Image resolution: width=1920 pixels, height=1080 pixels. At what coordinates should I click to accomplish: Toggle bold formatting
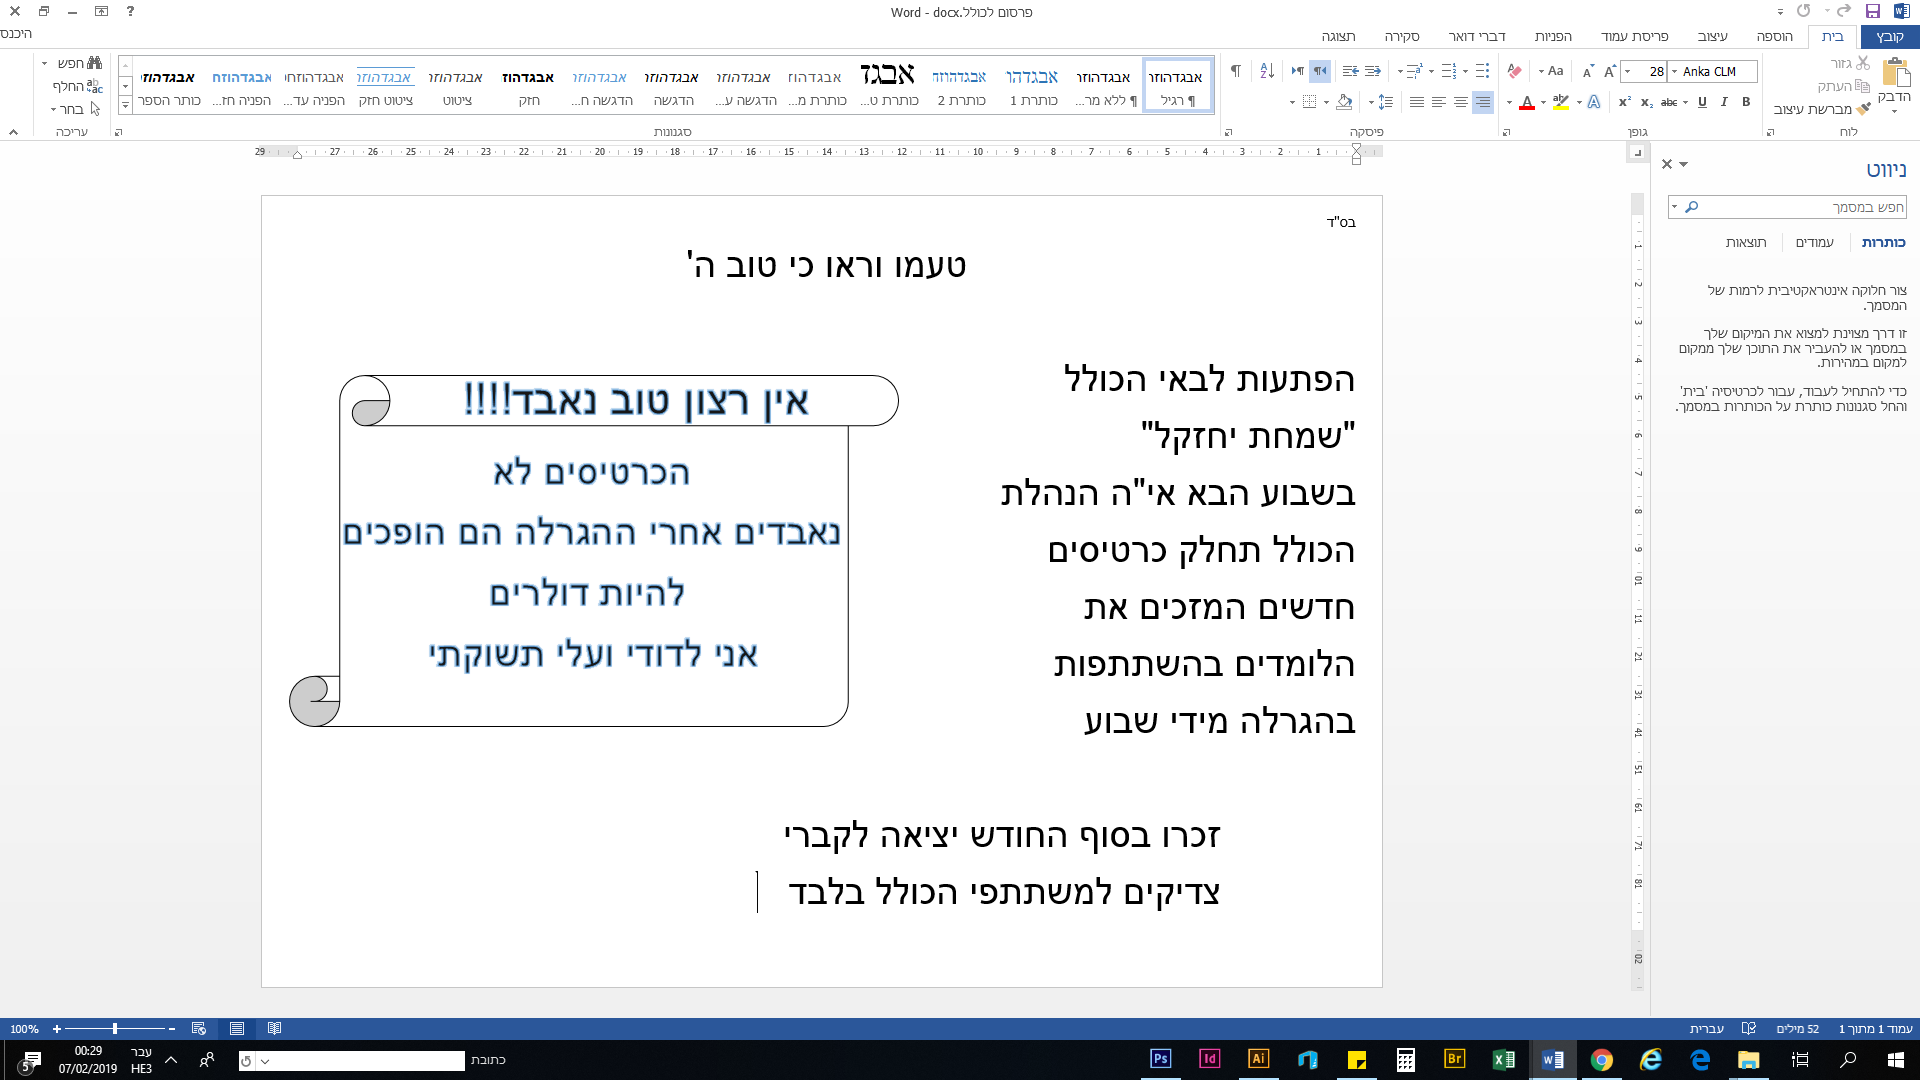pyautogui.click(x=1746, y=102)
